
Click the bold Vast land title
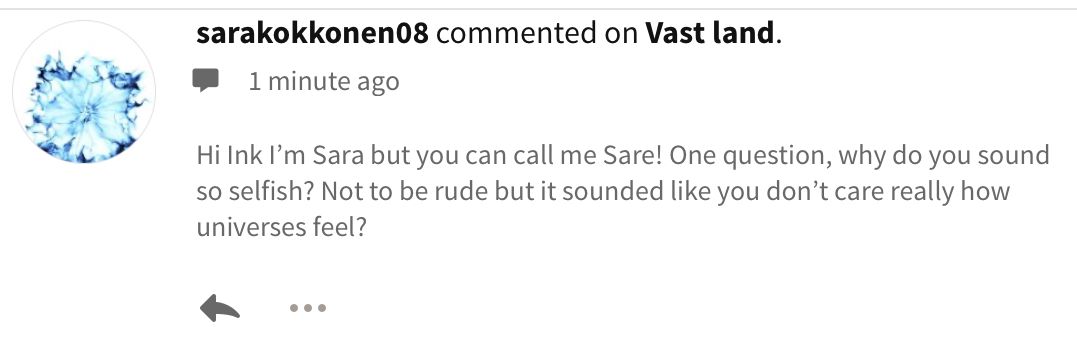point(710,33)
